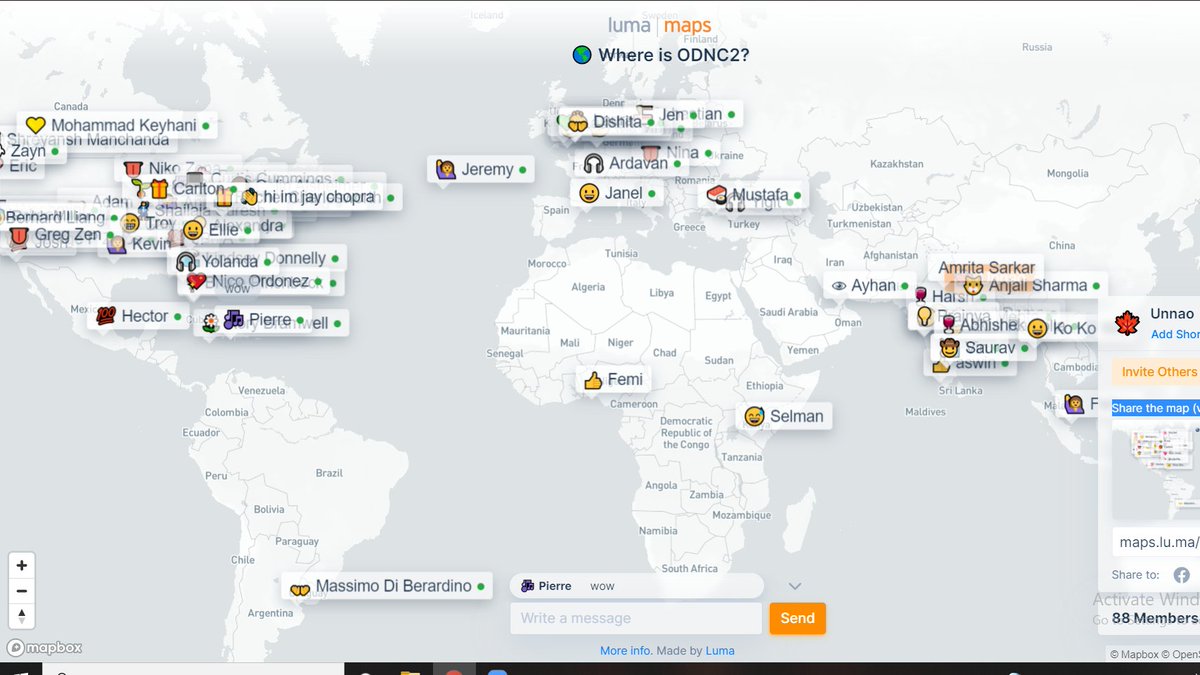Click the sparkling heart icon beside Nico Ordonez
This screenshot has width=1200, height=675.
(x=196, y=281)
